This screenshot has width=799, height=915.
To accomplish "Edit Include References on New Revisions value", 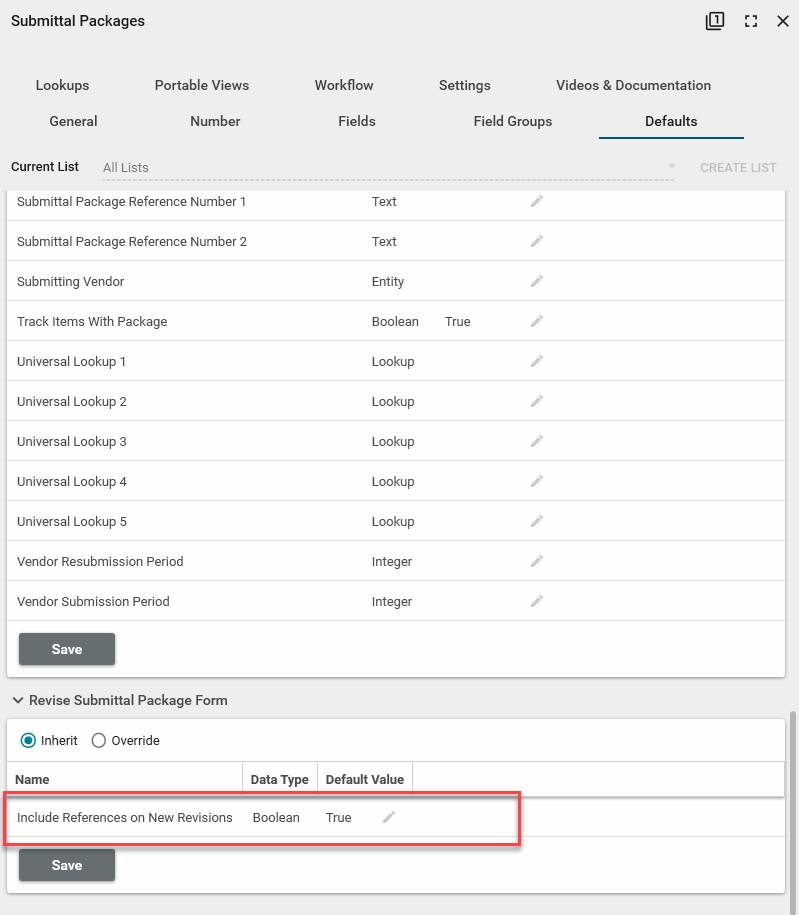I will coord(389,817).
